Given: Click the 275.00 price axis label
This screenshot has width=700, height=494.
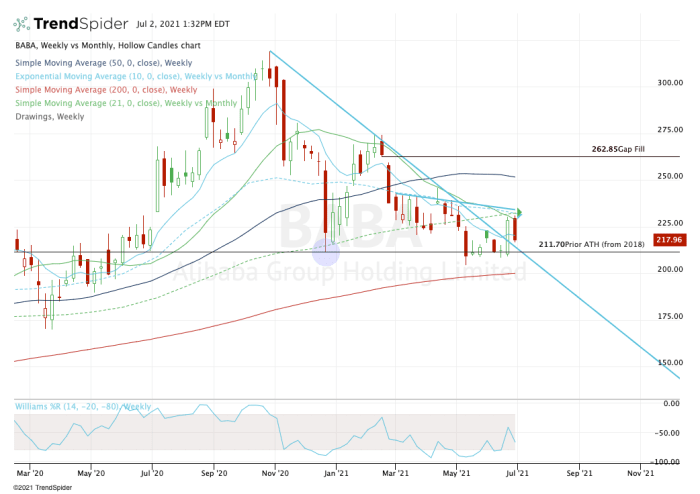Looking at the screenshot, I should (x=670, y=129).
